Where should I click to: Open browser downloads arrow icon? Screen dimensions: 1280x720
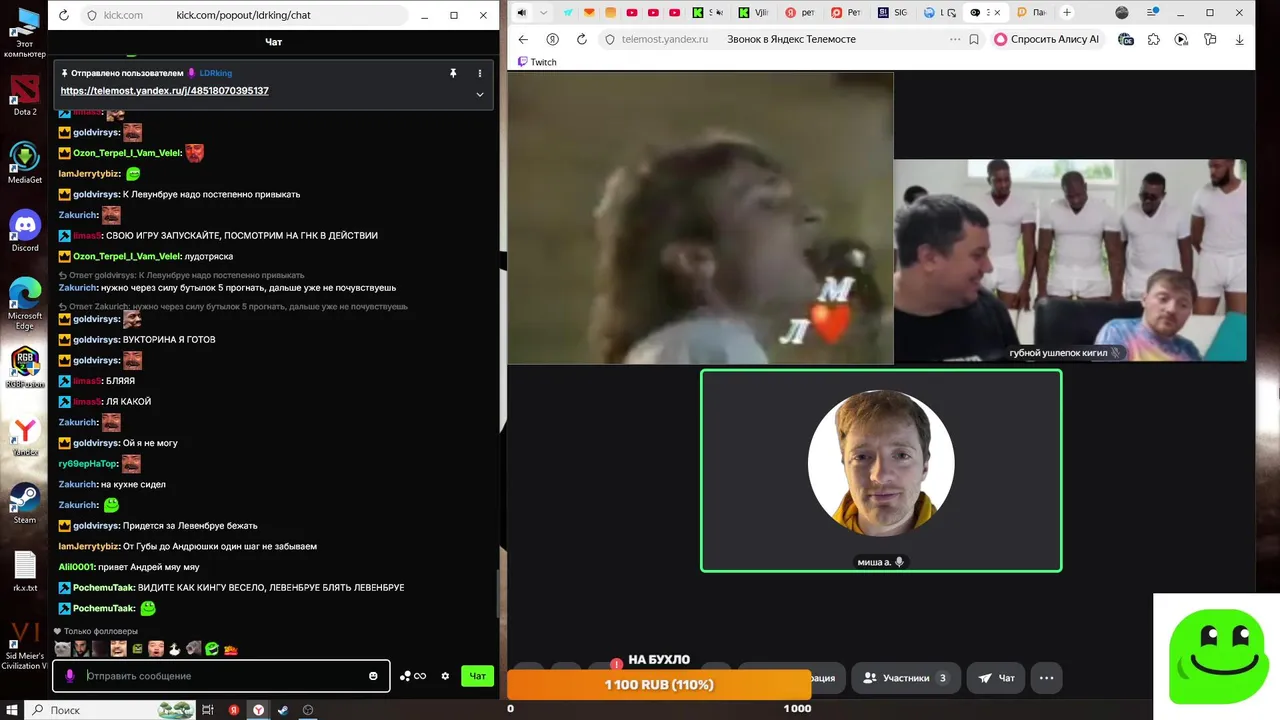click(1240, 39)
